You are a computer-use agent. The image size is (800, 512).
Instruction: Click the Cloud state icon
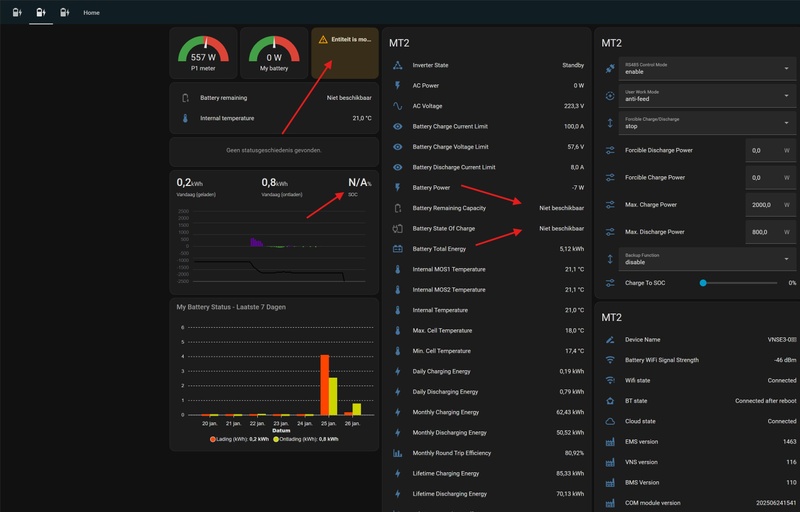610,421
